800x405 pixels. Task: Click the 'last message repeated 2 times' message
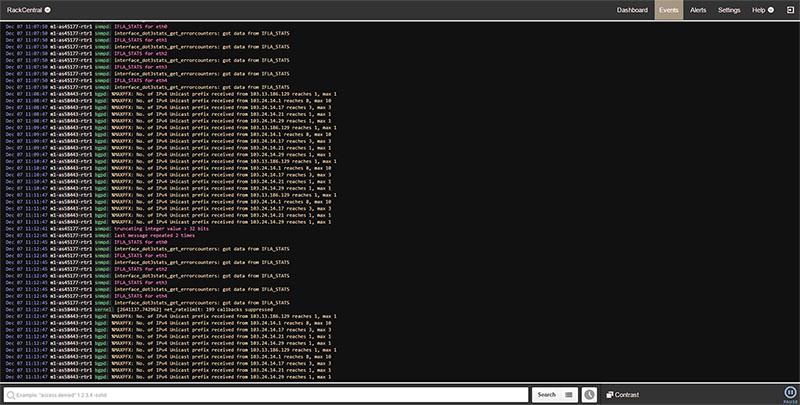pos(154,235)
